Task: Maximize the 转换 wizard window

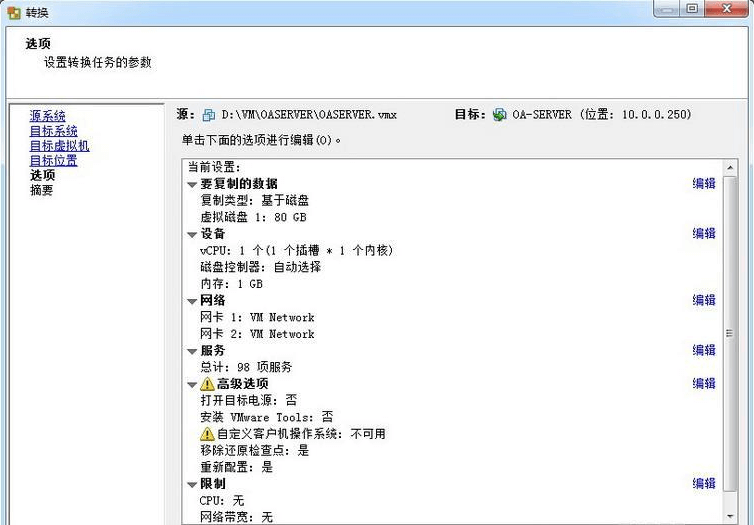Action: click(692, 9)
